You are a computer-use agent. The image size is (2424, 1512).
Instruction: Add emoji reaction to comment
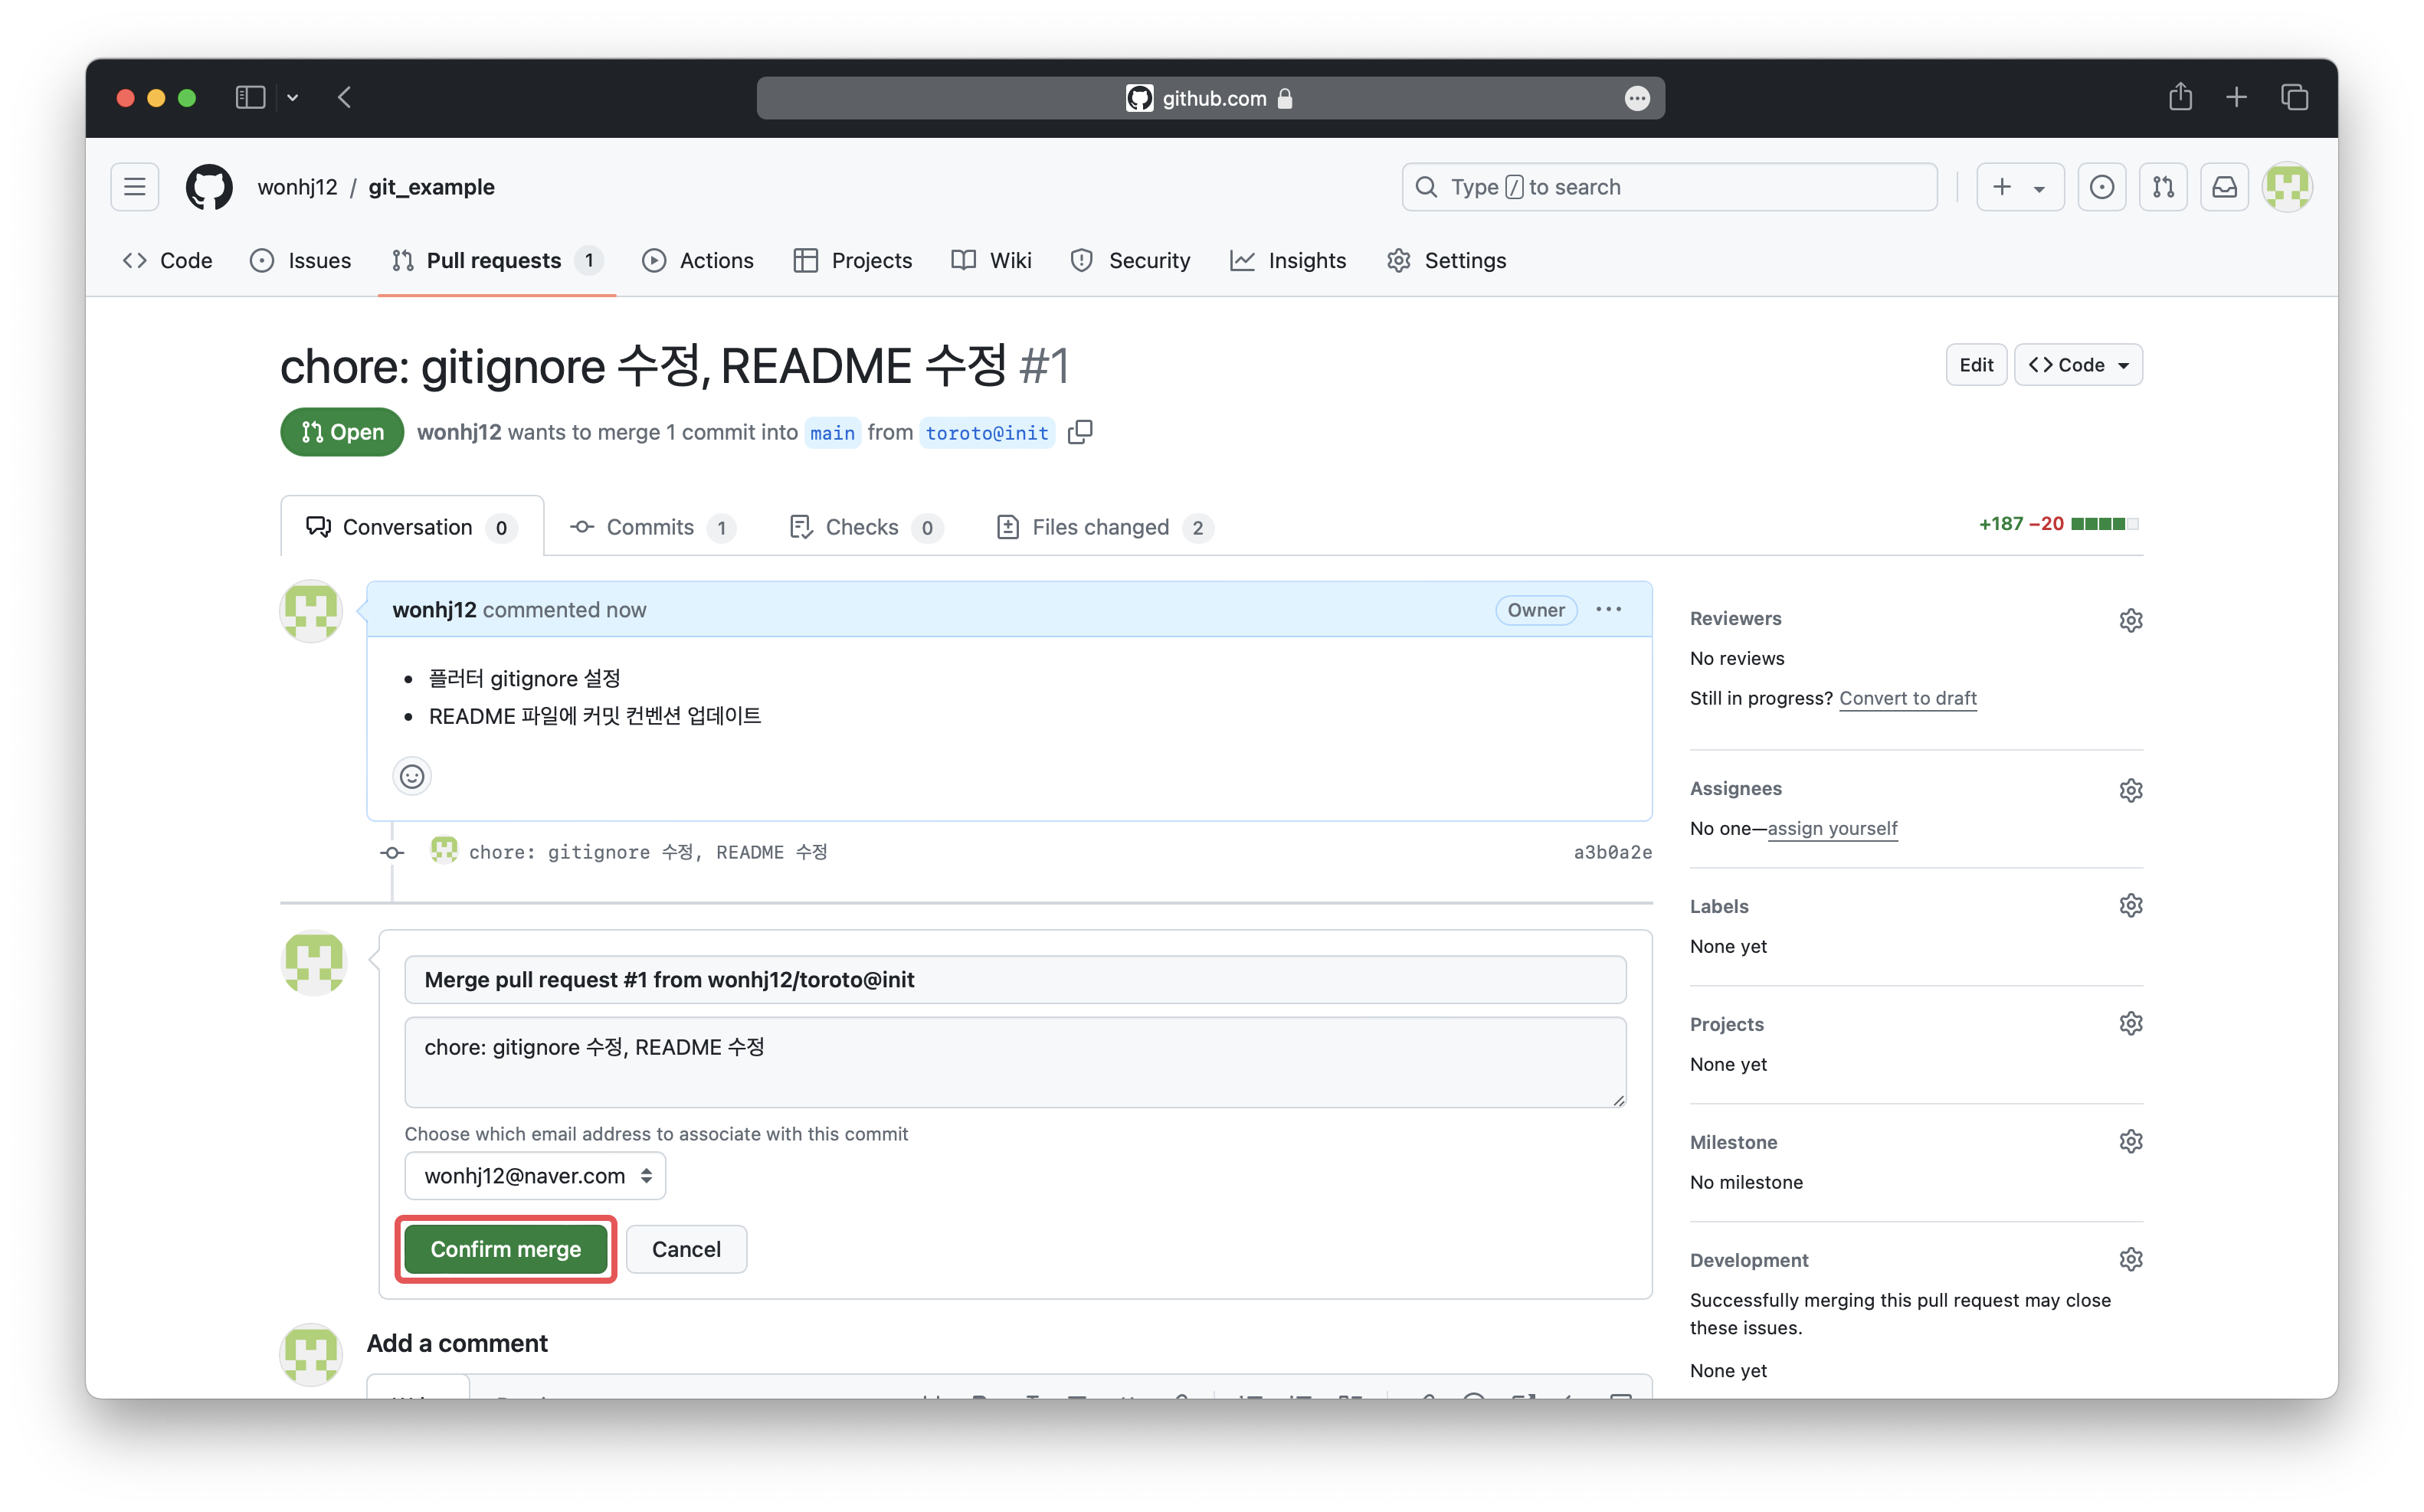[x=412, y=776]
